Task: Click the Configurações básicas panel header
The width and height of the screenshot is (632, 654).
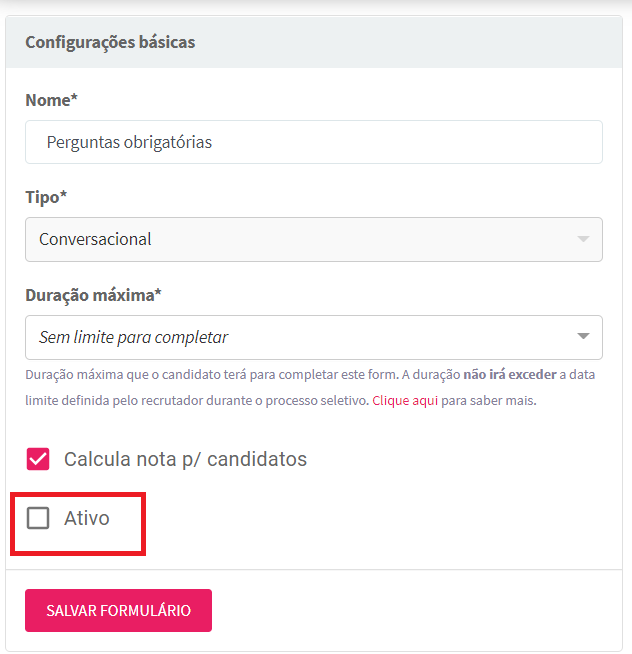Action: (x=110, y=42)
